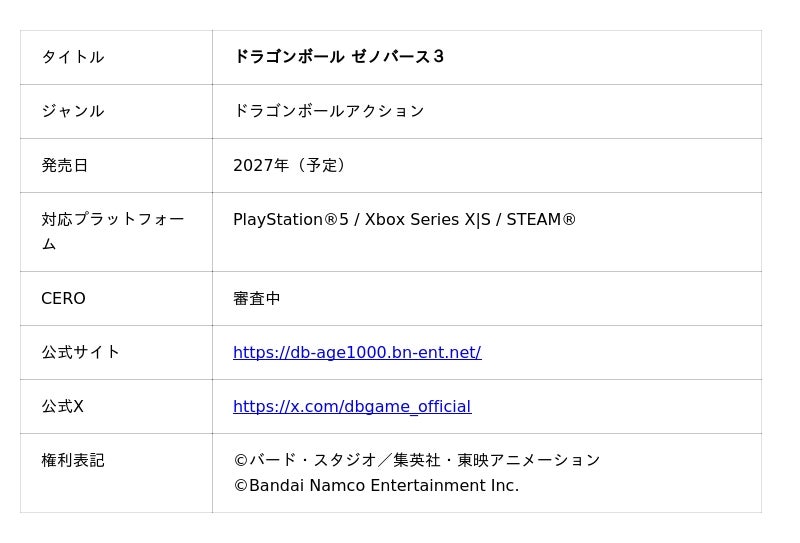Click the bold title ドラゴンボール ゼノバース3

(339, 56)
